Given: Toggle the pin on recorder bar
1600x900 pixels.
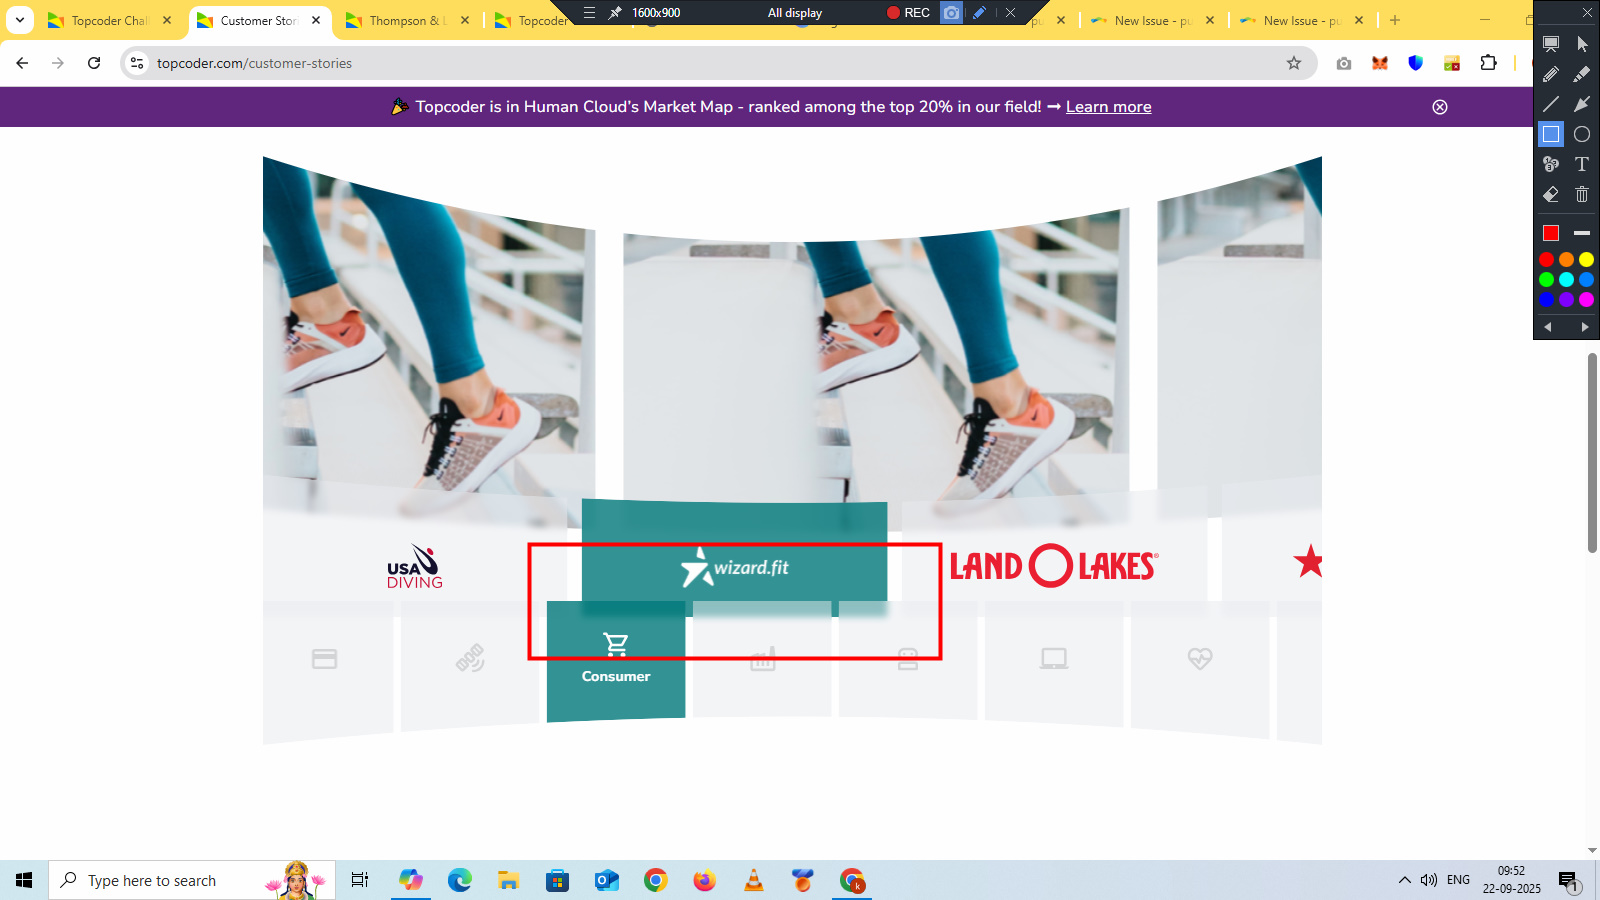Looking at the screenshot, I should tap(615, 13).
